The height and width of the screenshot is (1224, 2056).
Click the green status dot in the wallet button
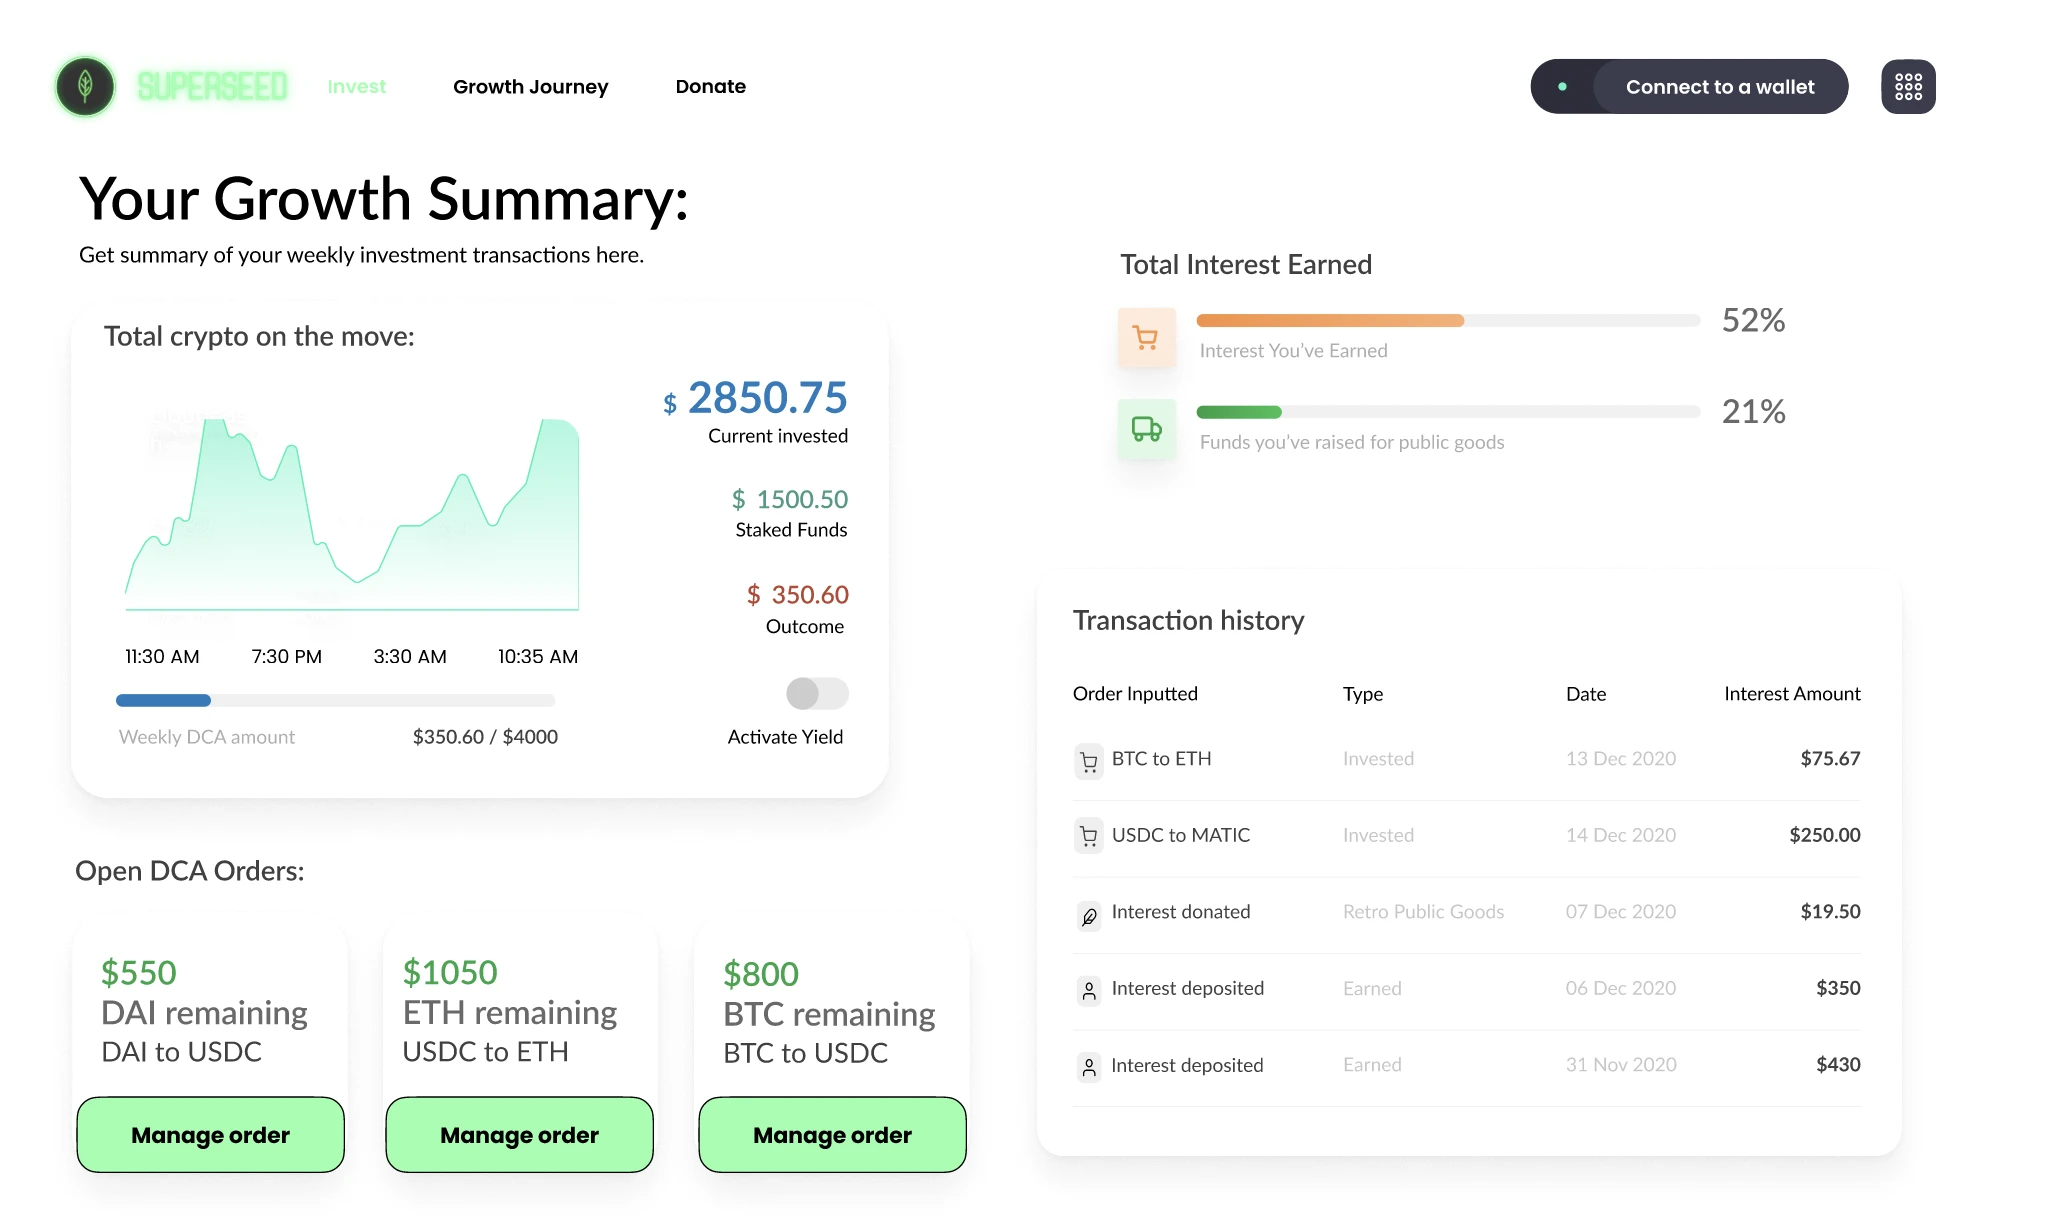[1562, 87]
